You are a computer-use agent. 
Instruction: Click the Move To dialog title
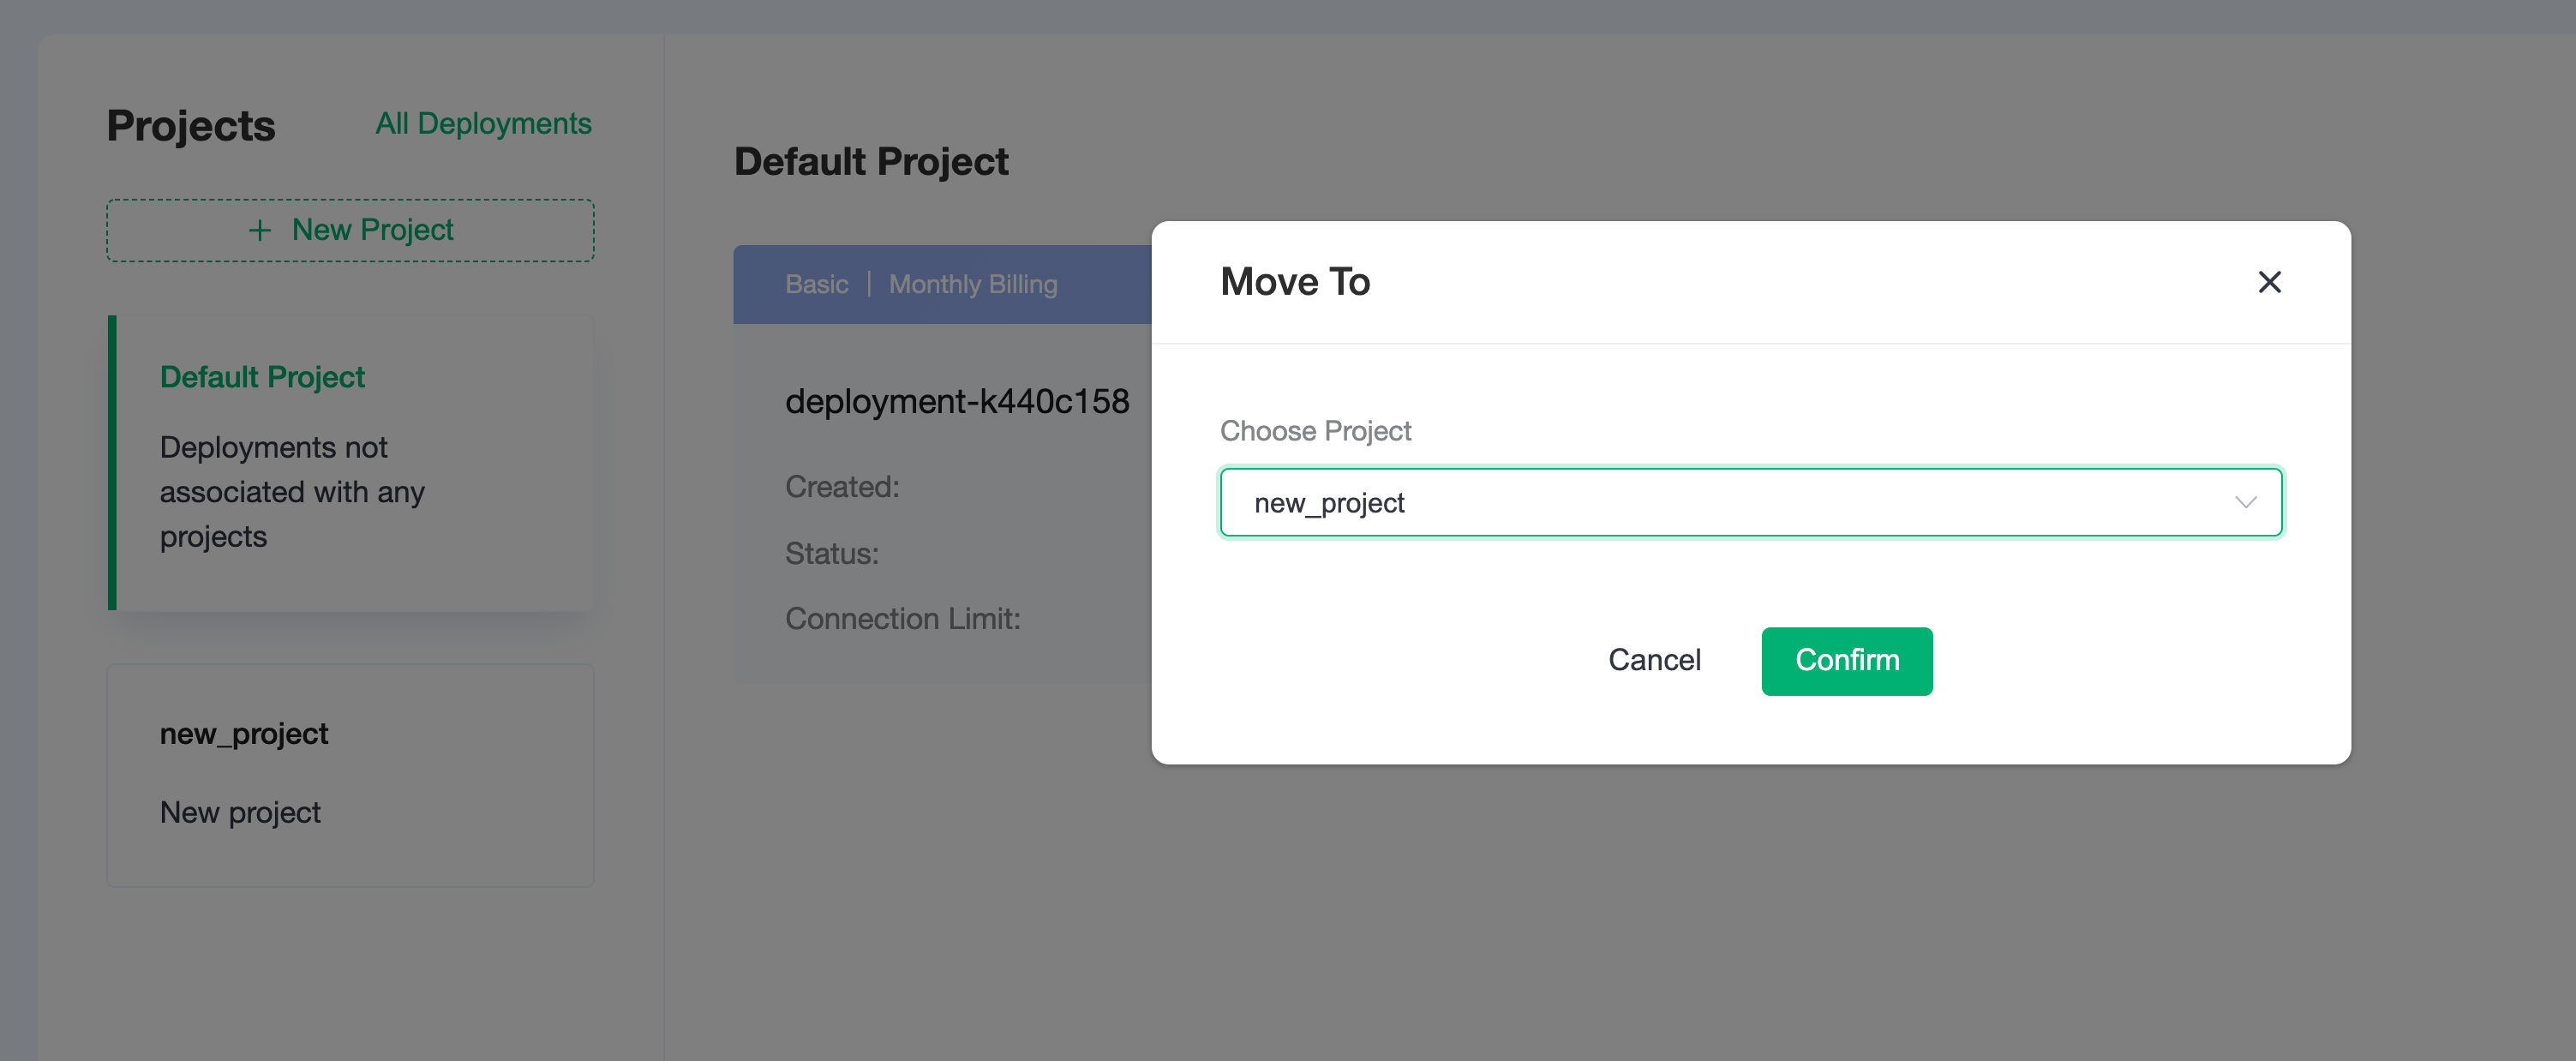pos(1295,282)
